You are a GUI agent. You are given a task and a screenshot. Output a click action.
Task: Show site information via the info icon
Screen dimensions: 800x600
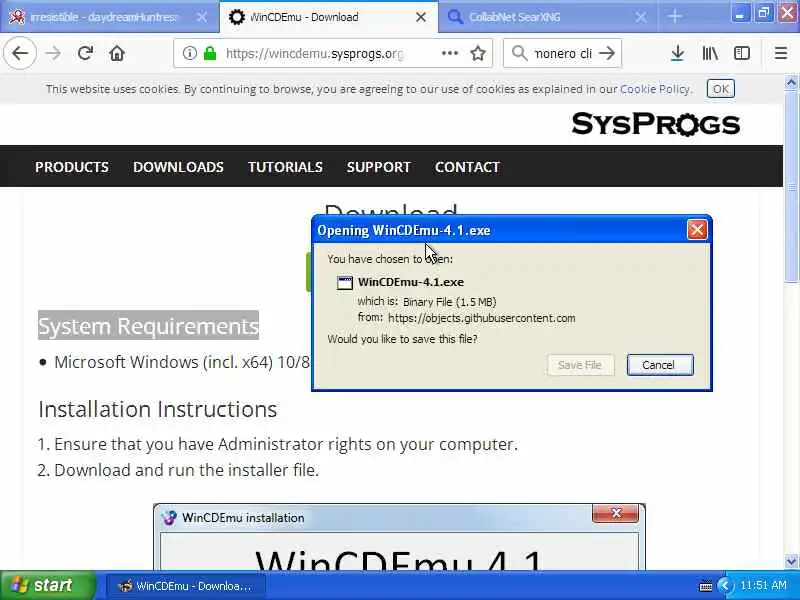[189, 53]
